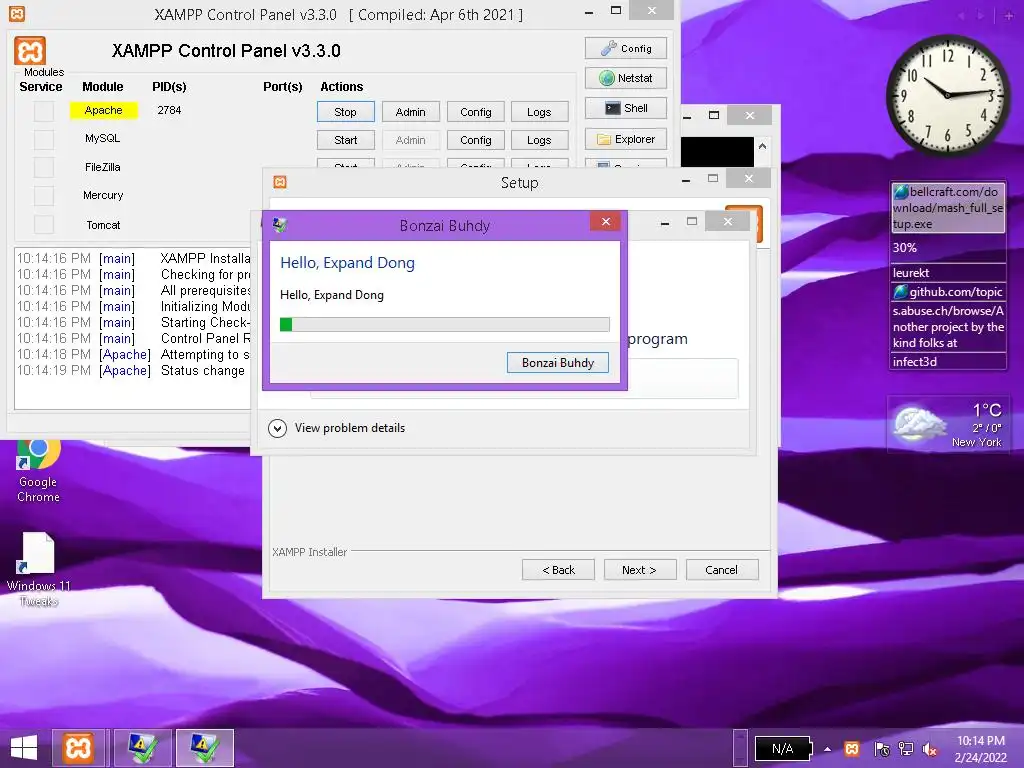
Task: Click Next in the XAMPP Installer
Action: pos(640,570)
